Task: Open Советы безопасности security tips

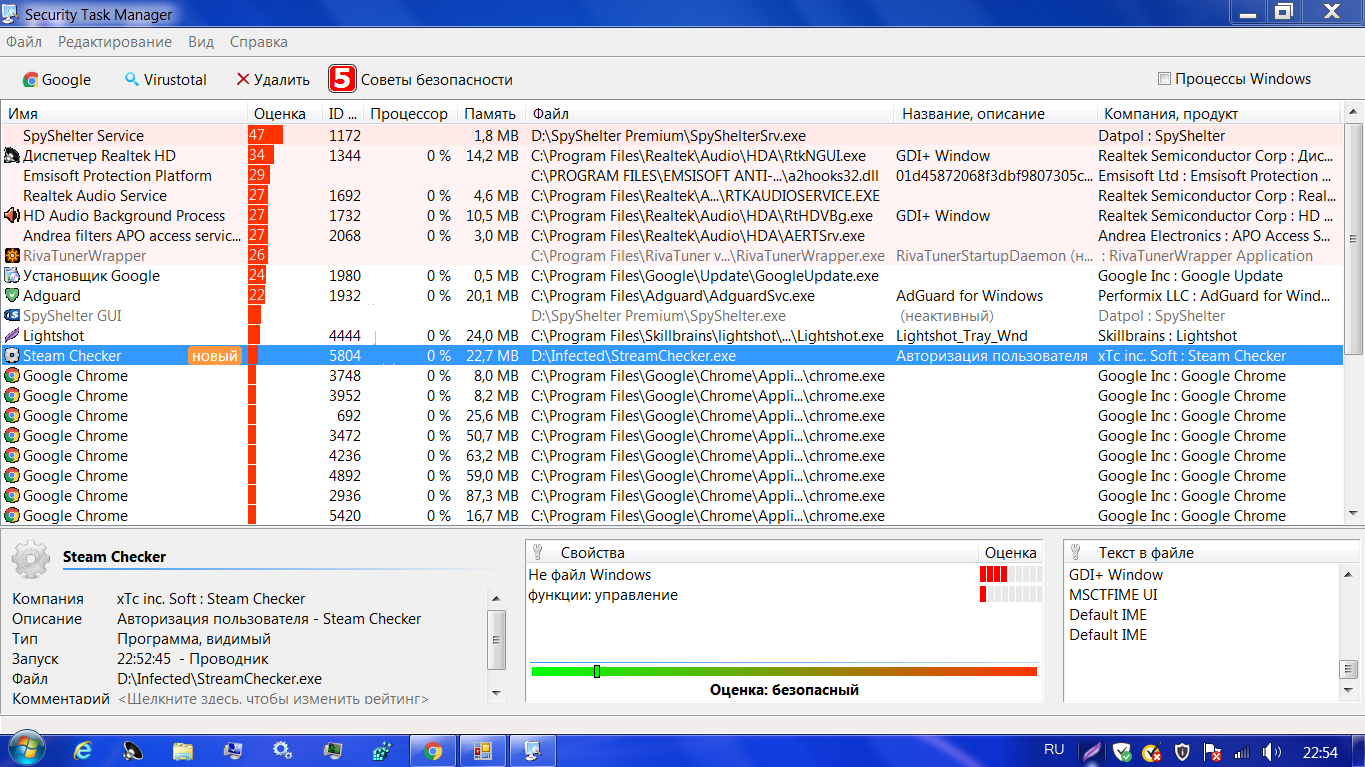Action: 421,80
